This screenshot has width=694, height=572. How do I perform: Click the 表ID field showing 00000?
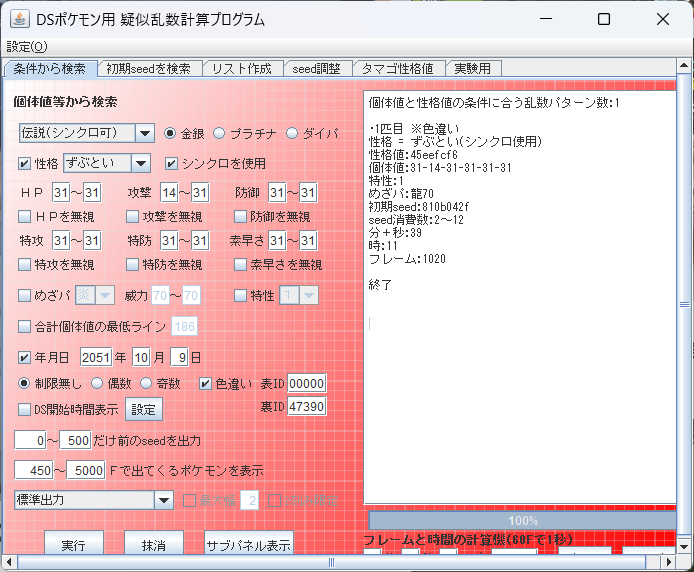307,383
